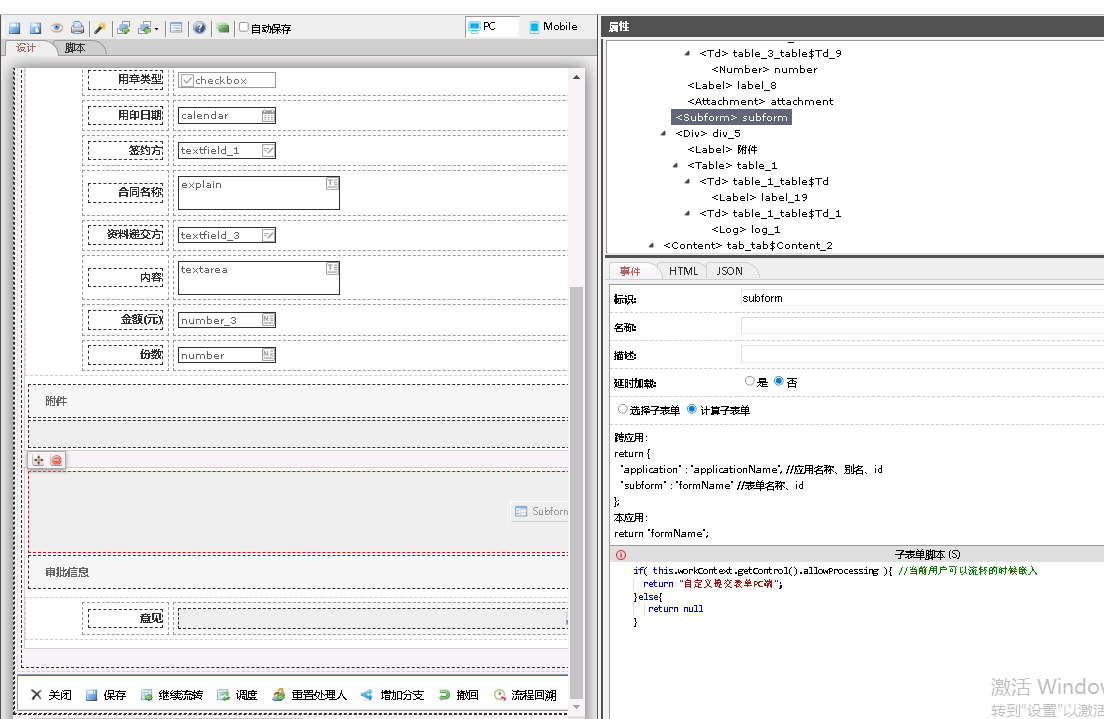The width and height of the screenshot is (1104, 719).
Task: Open the blue question mark help icon
Action: pos(199,28)
